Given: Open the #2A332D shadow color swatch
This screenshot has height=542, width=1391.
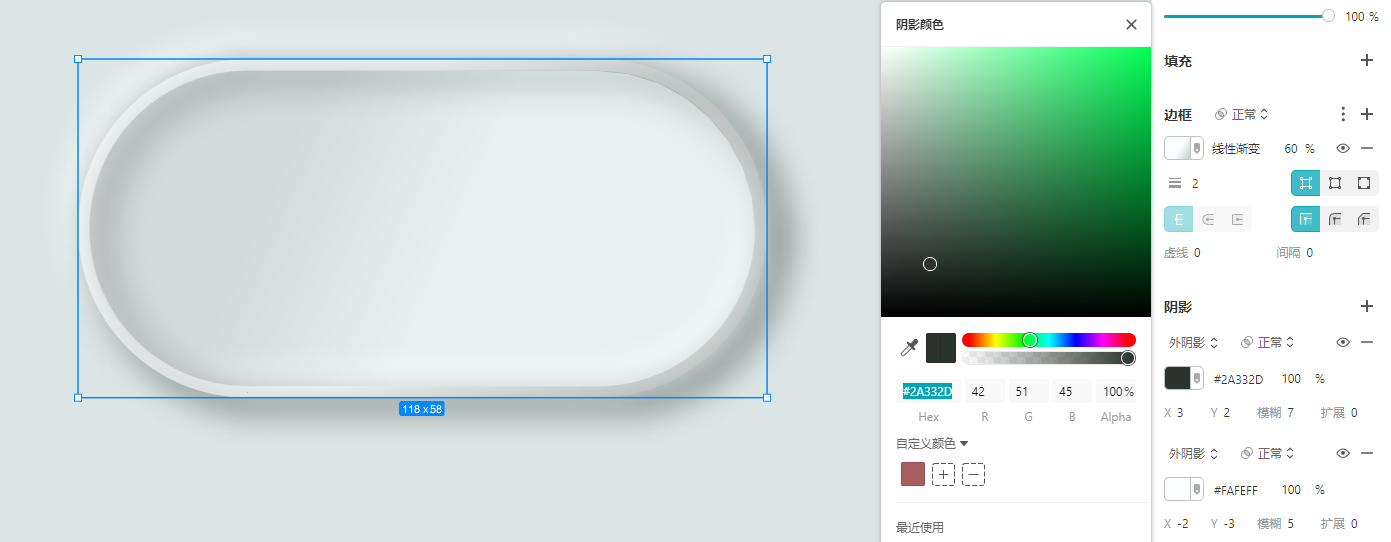Looking at the screenshot, I should point(1184,378).
